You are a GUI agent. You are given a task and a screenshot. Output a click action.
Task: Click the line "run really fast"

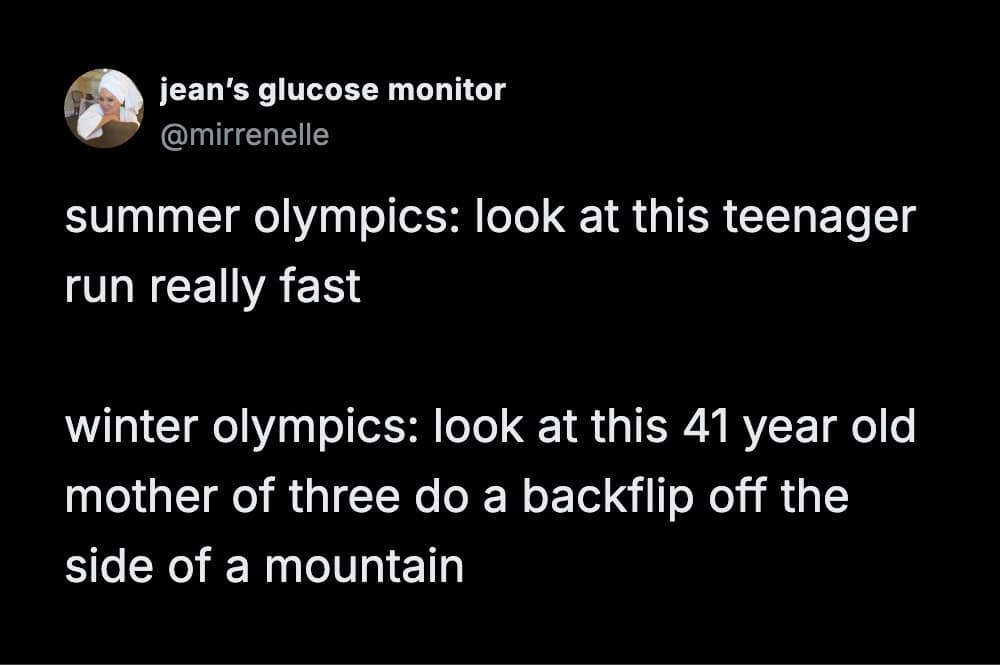click(212, 288)
